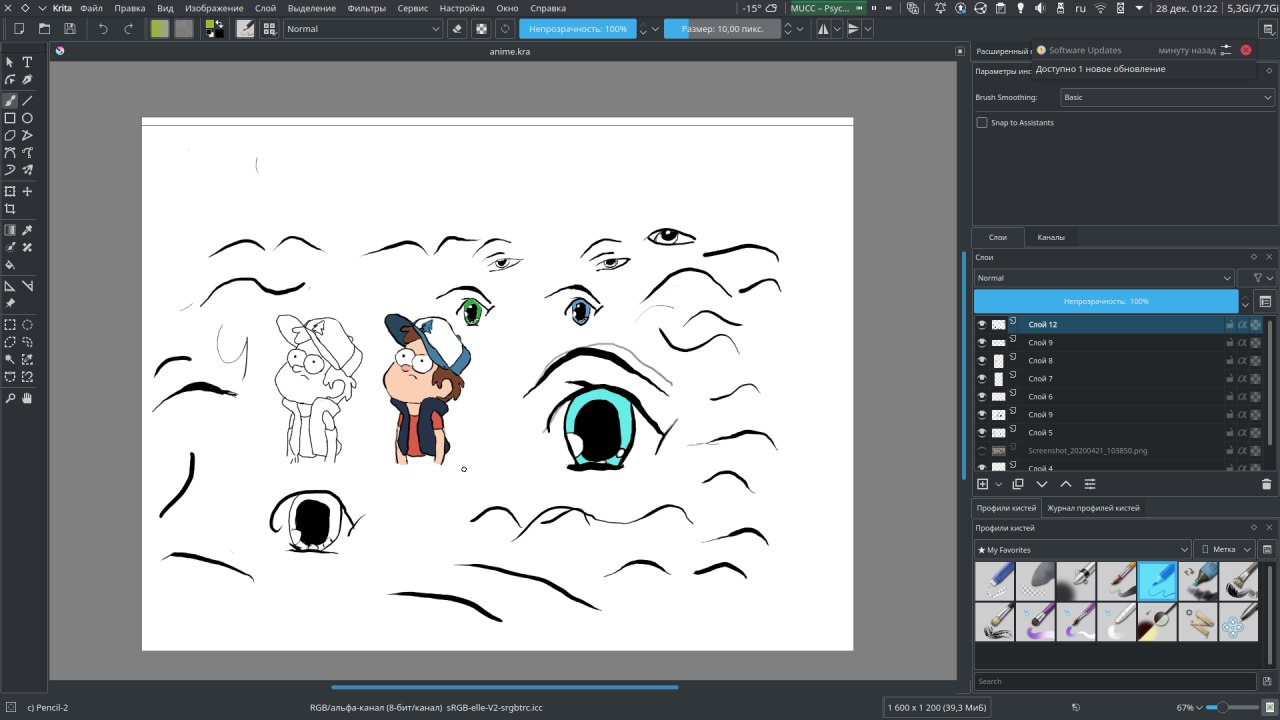This screenshot has width=1280, height=720.
Task: Open the Слой menu
Action: [x=265, y=8]
